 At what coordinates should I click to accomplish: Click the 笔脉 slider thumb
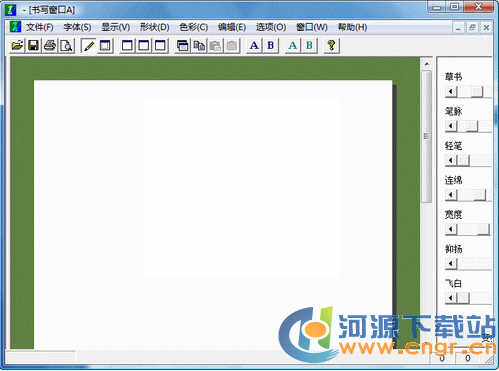click(x=471, y=126)
